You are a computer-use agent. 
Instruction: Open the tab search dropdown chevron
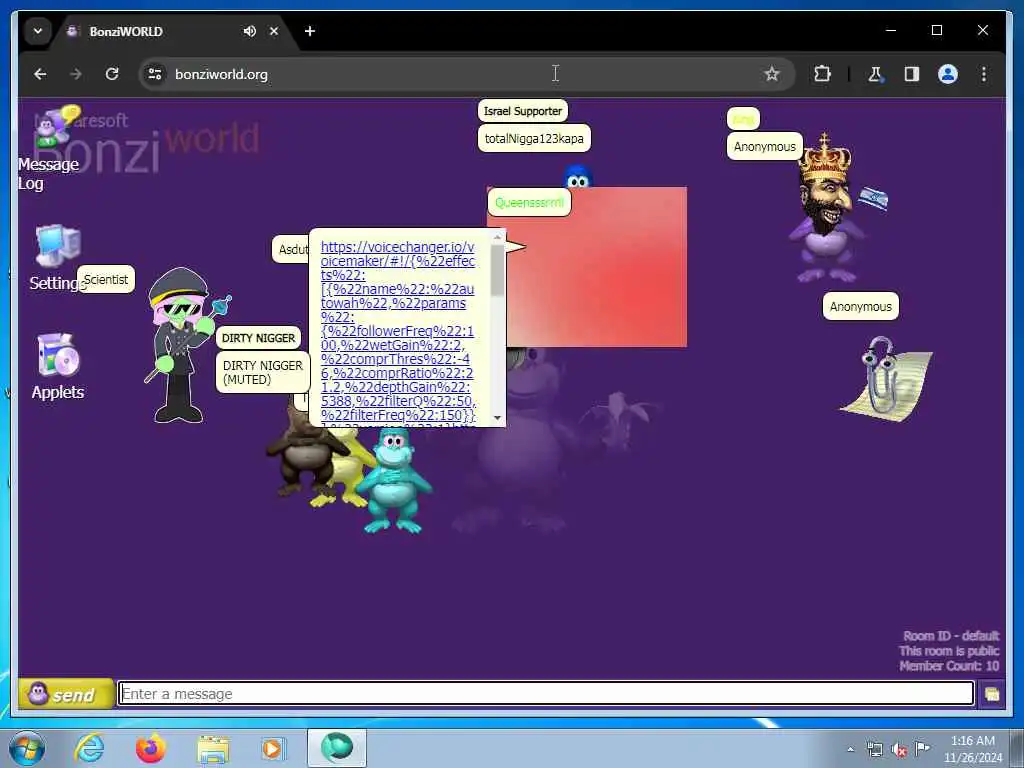tap(38, 31)
